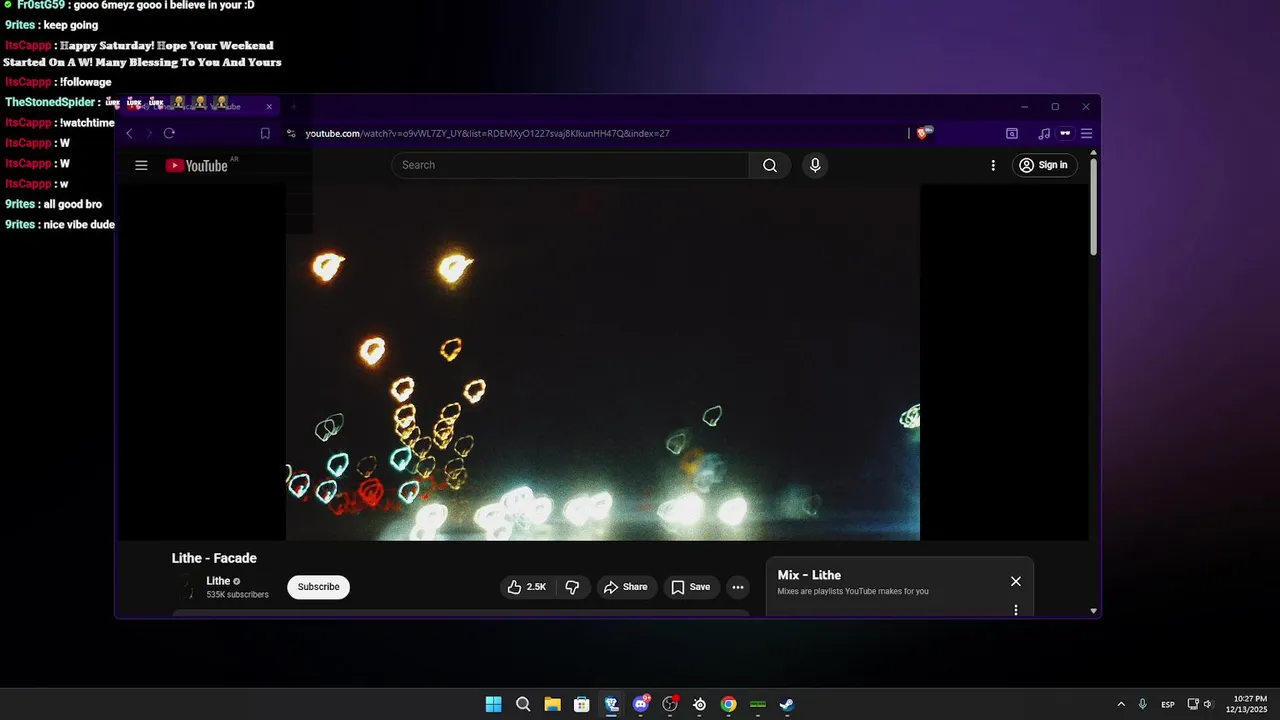Image resolution: width=1280 pixels, height=720 pixels.
Task: Click the YouTube search magnifier button
Action: pos(770,165)
